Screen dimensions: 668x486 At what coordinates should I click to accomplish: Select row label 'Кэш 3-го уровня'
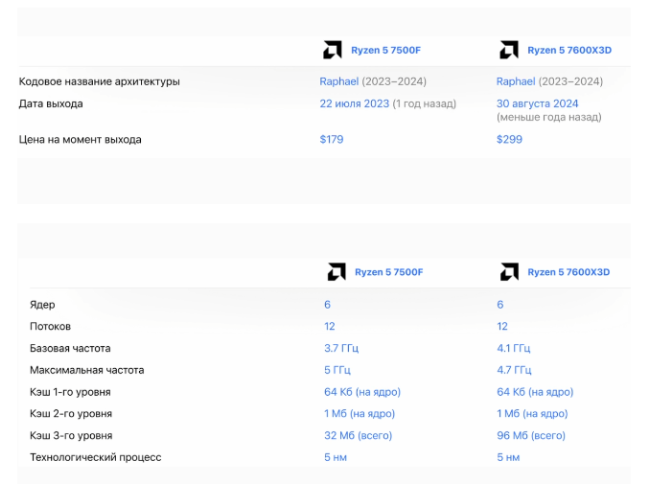tap(71, 435)
